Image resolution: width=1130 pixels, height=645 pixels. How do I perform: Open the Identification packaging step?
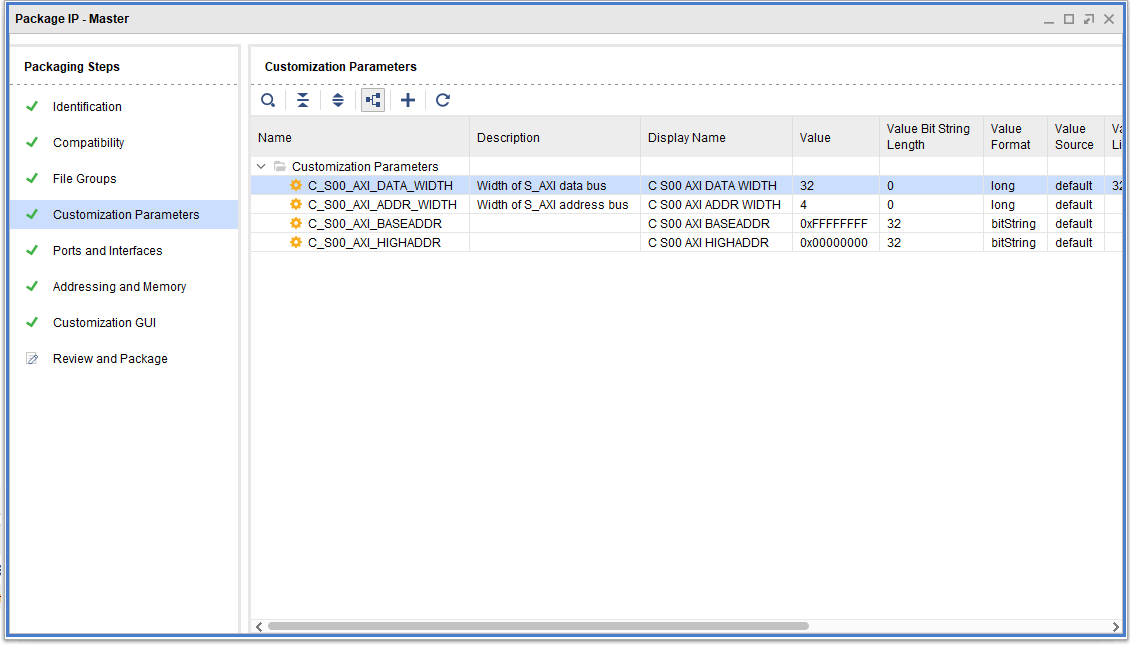pos(87,107)
